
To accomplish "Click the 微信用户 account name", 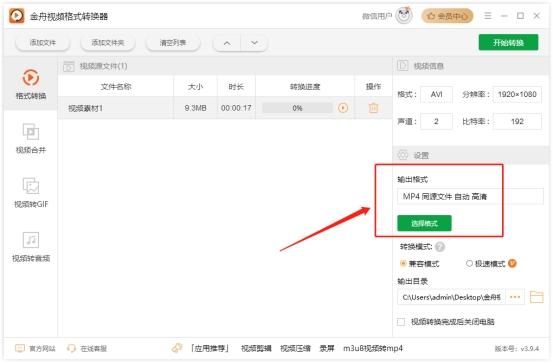I will [377, 16].
